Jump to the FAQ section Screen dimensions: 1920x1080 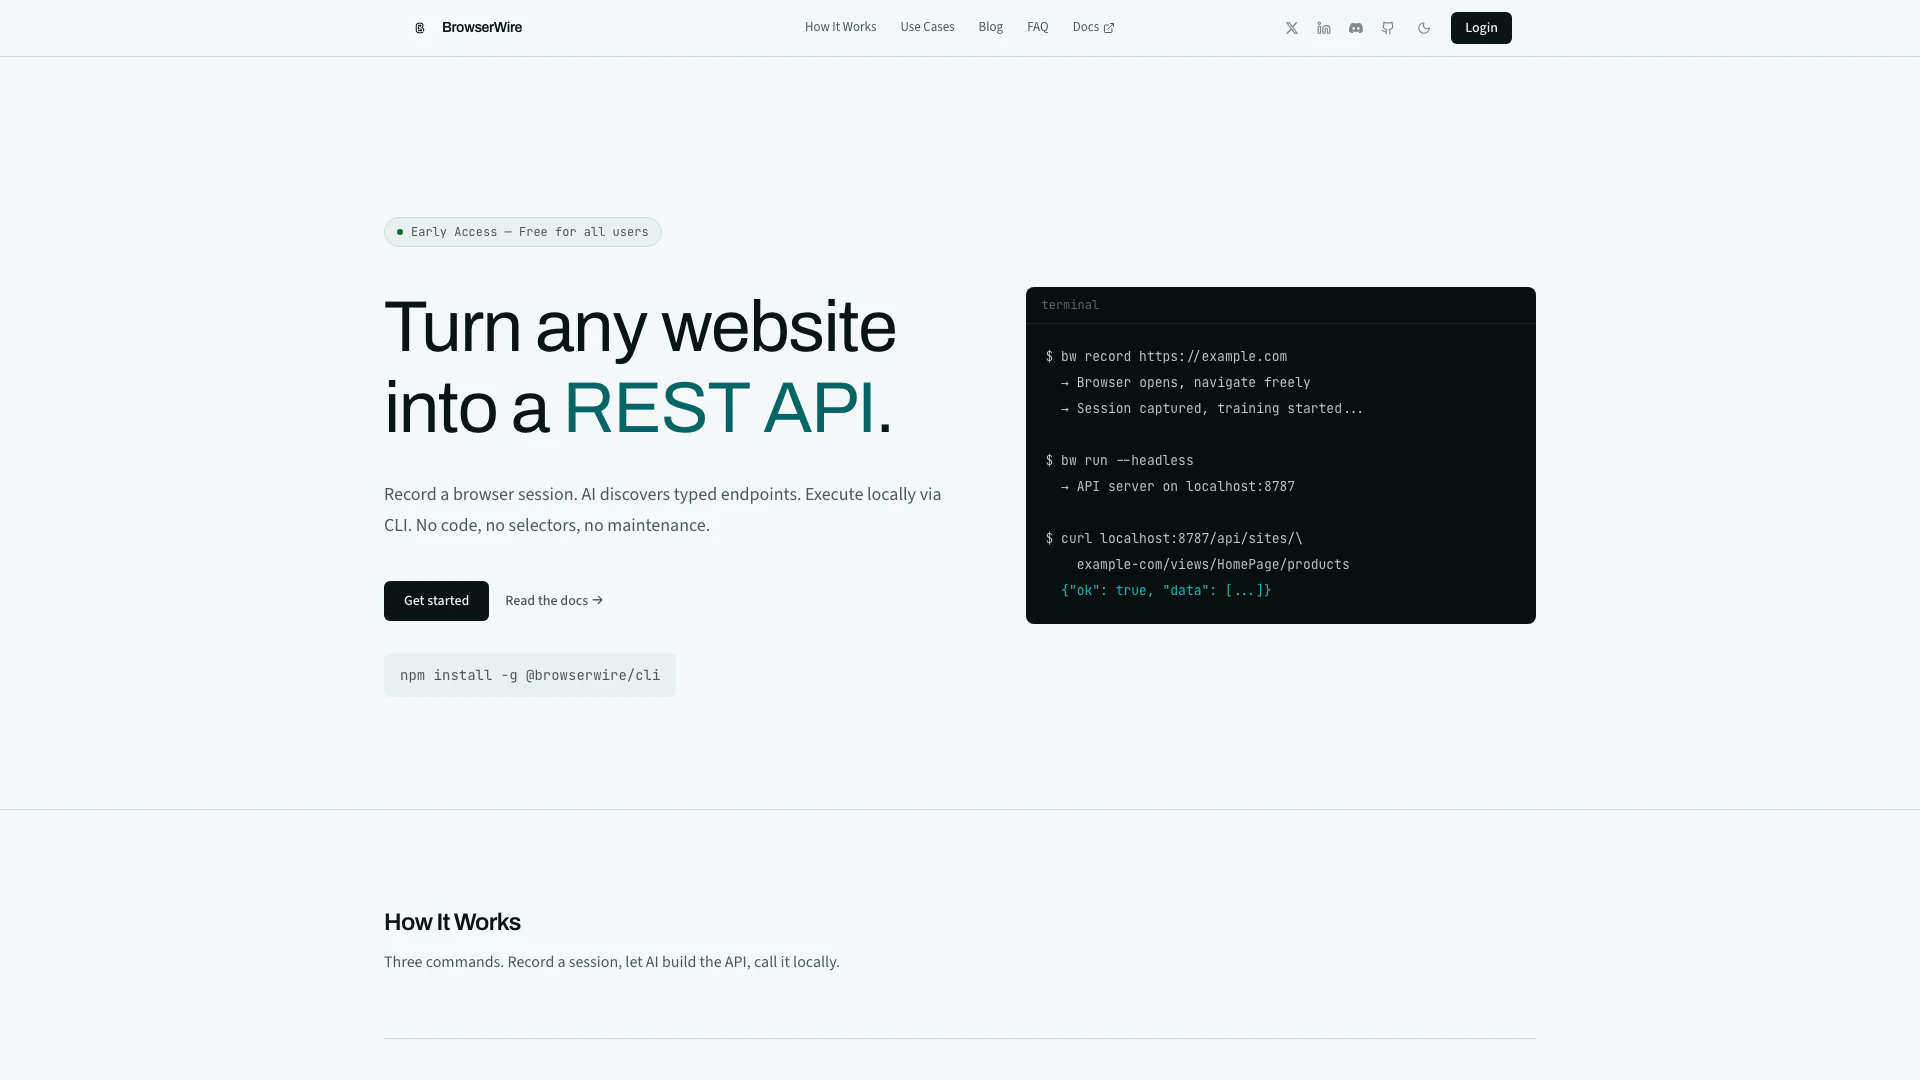[x=1037, y=27]
